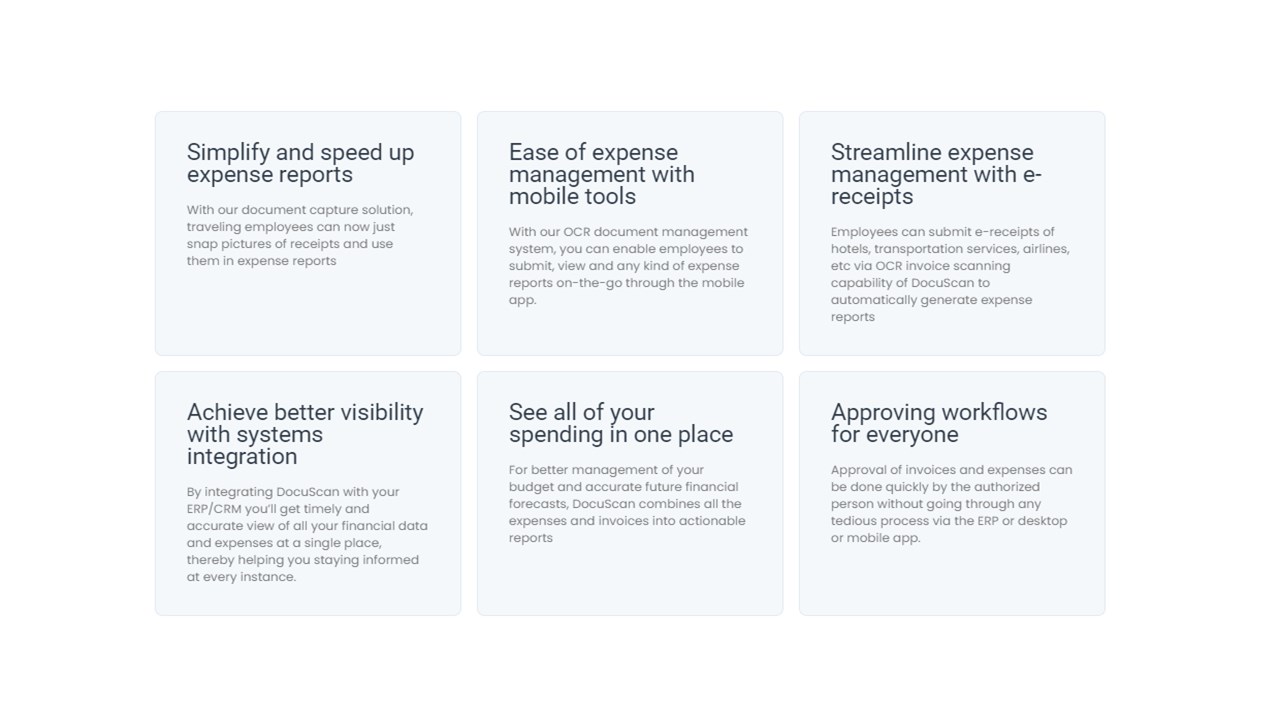1280x720 pixels.
Task: Click the paragraph about submitting hotel and airline e-receipts
Action: pyautogui.click(x=950, y=274)
